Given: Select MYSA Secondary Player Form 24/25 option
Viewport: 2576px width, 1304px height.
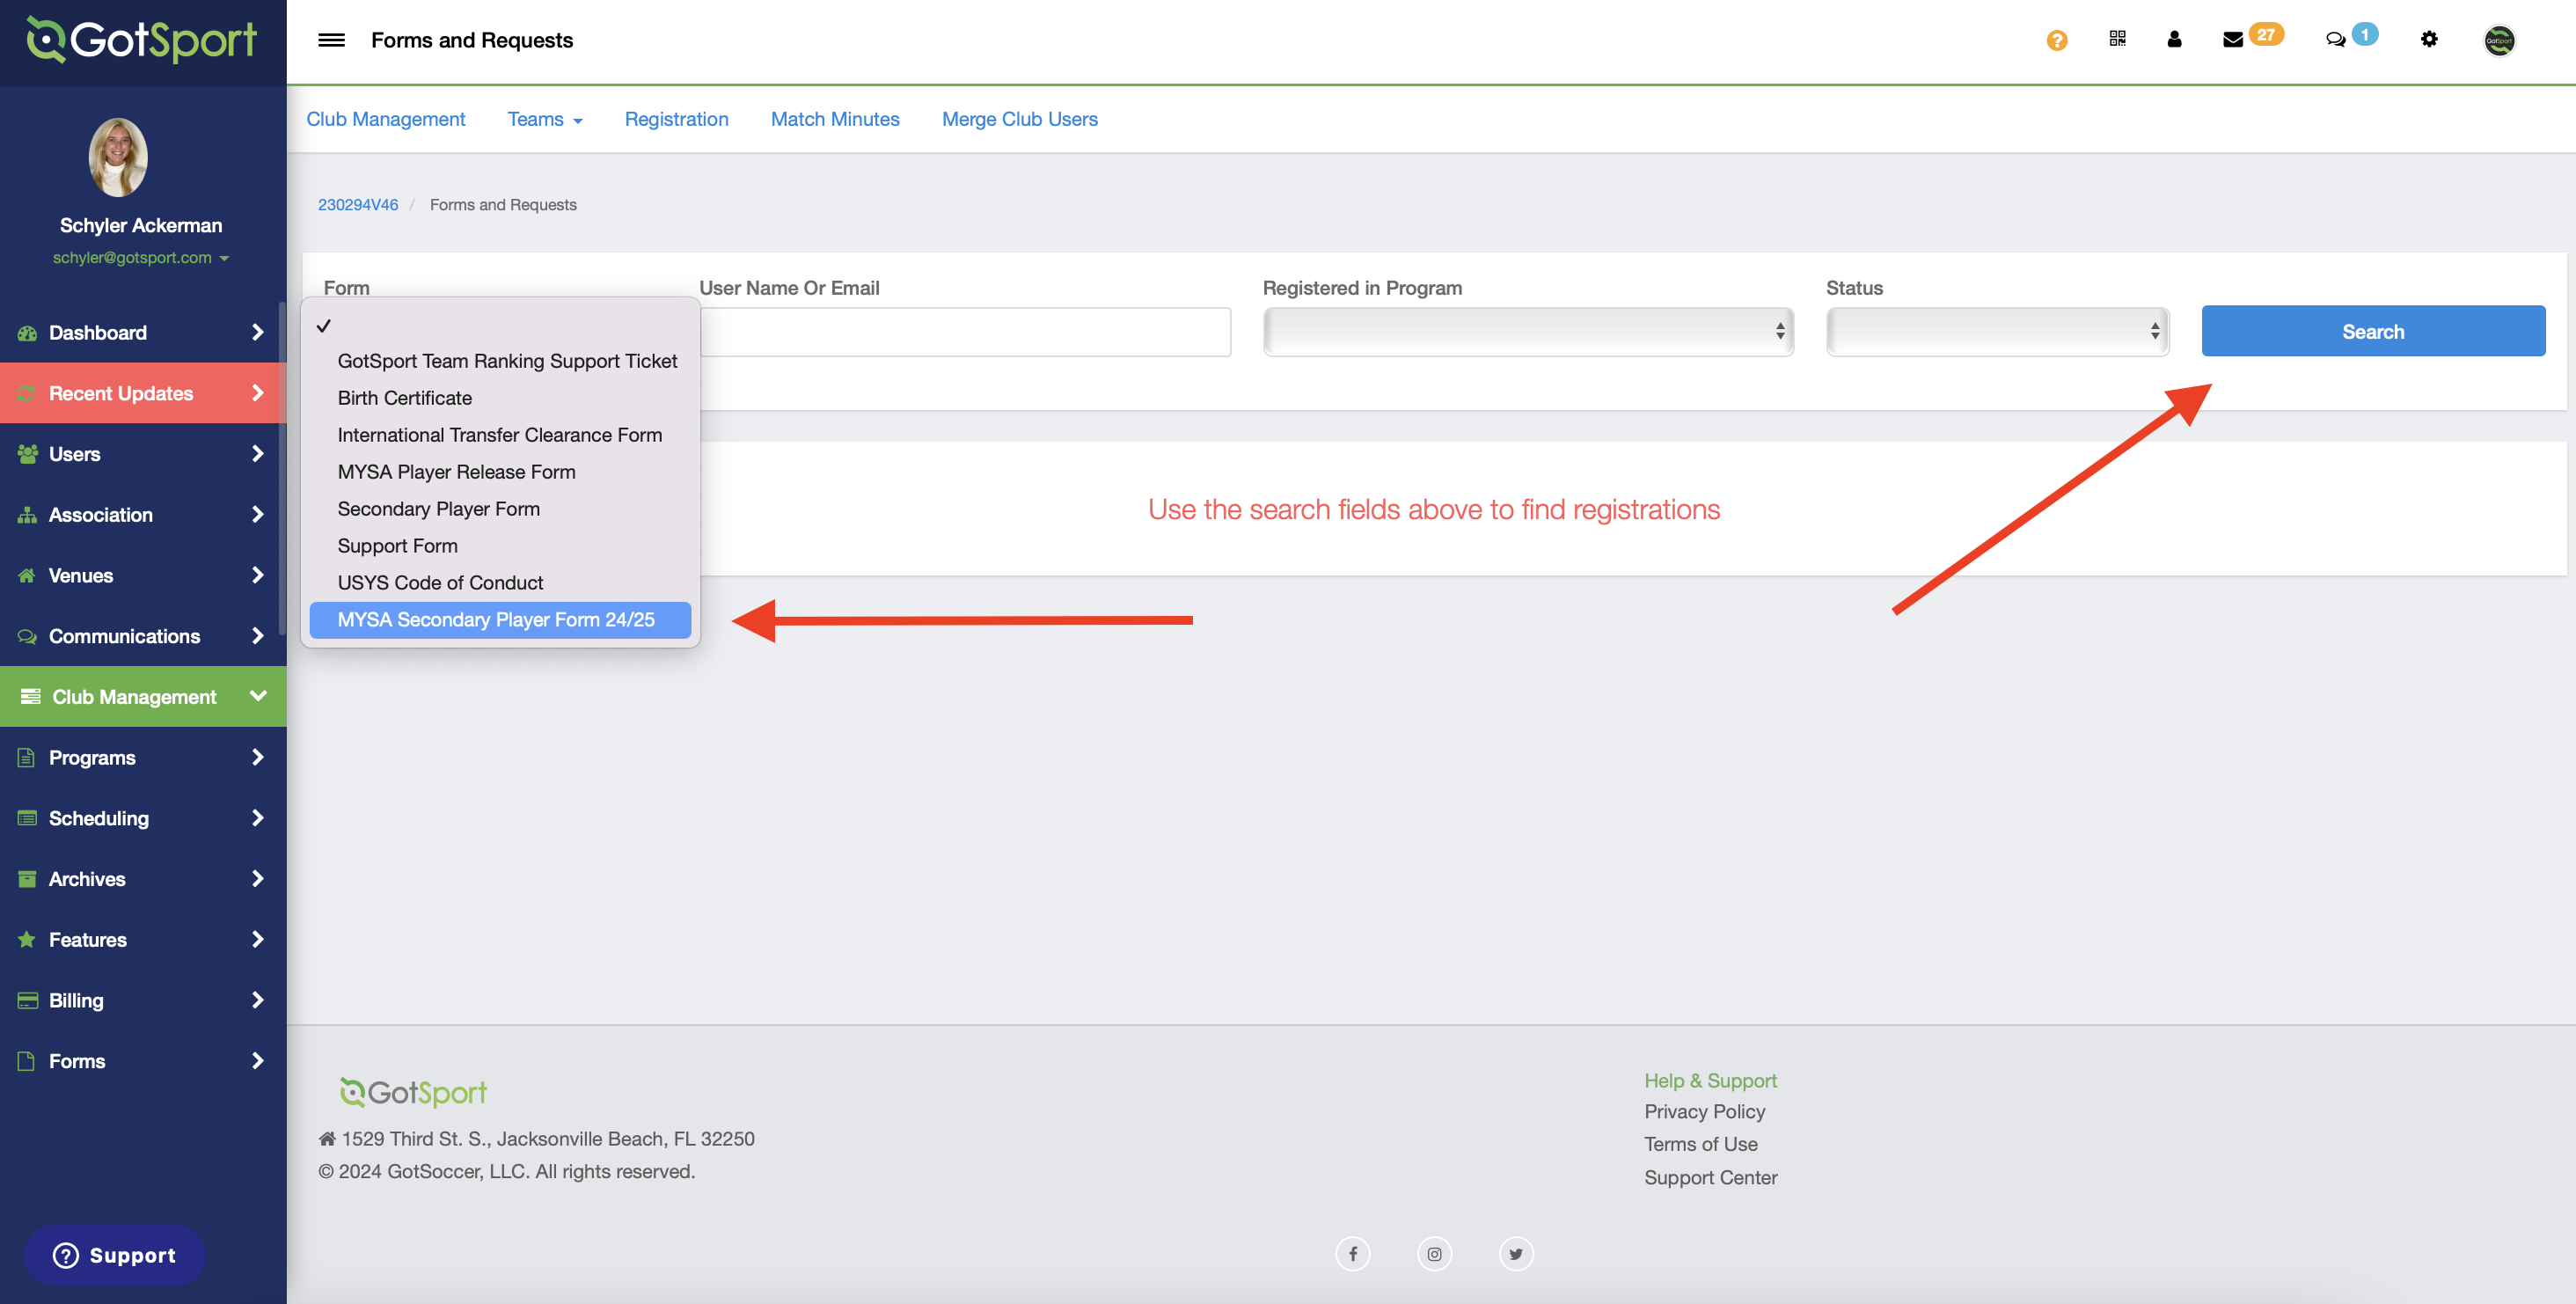Looking at the screenshot, I should (500, 620).
